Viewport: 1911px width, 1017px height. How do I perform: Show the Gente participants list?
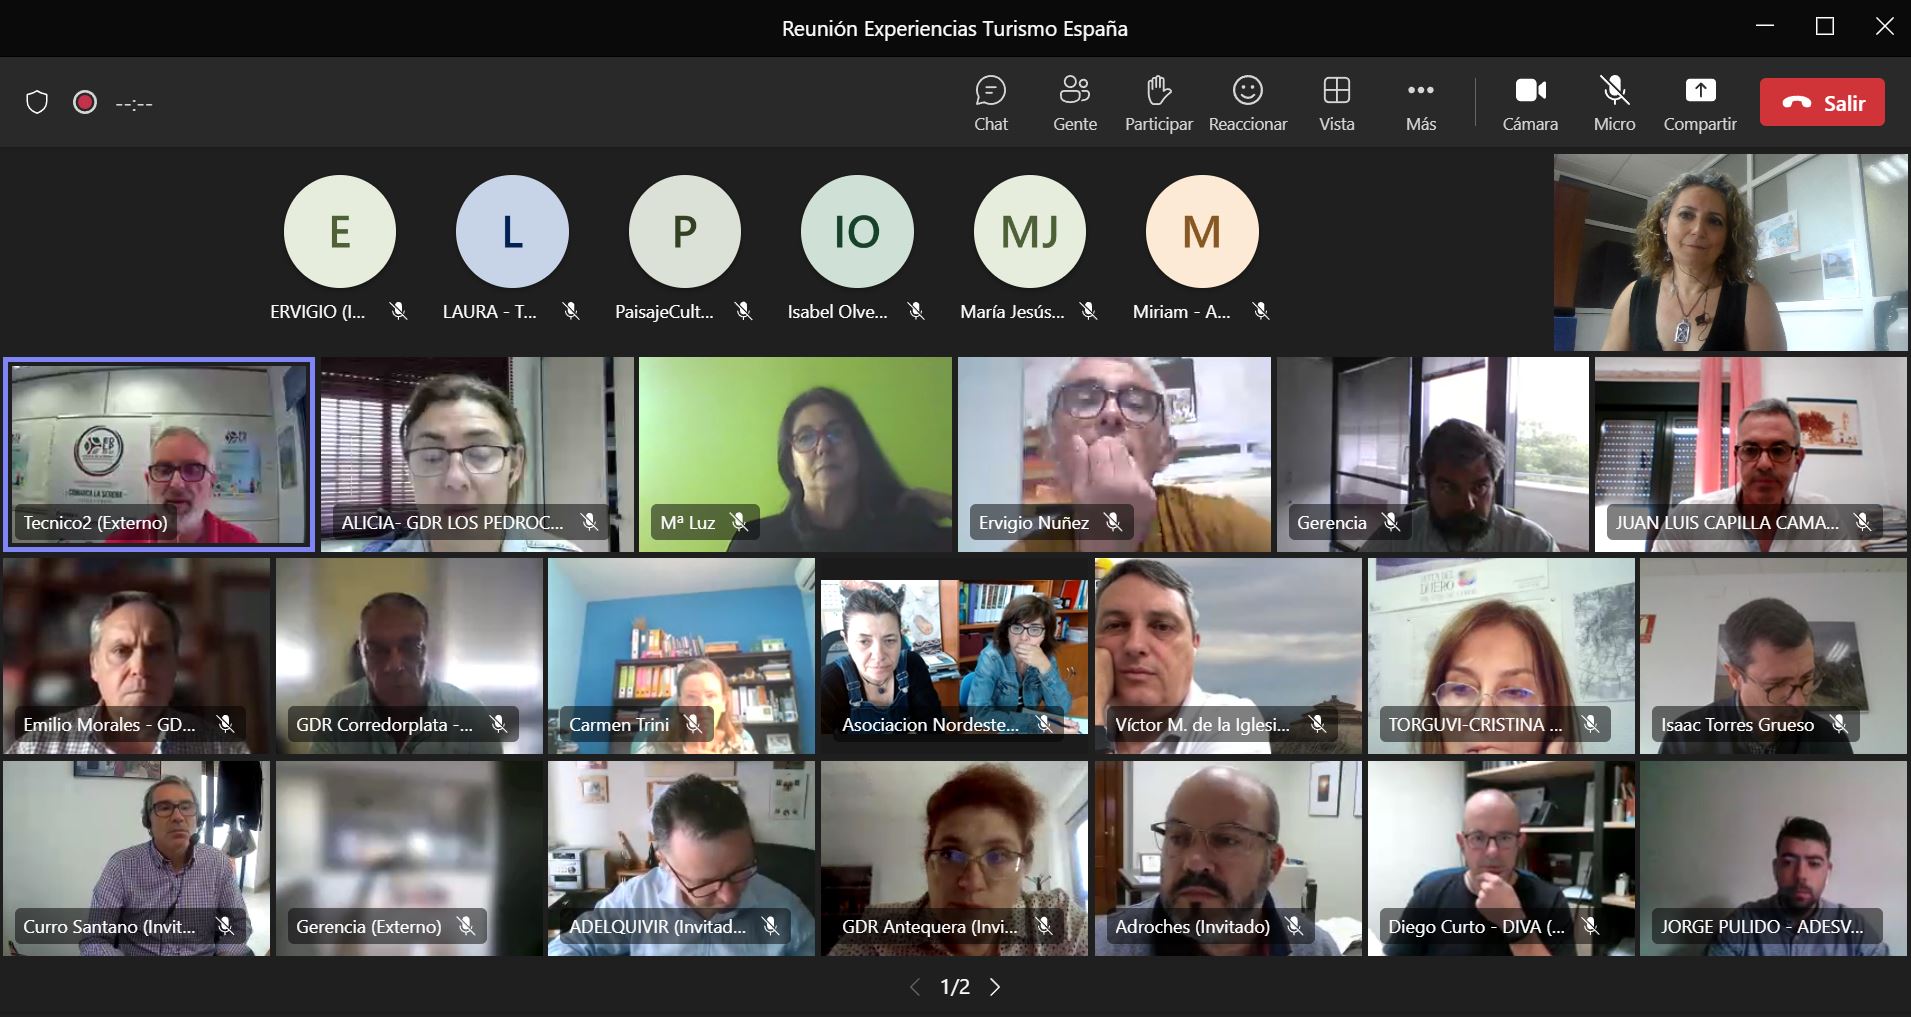1074,103
